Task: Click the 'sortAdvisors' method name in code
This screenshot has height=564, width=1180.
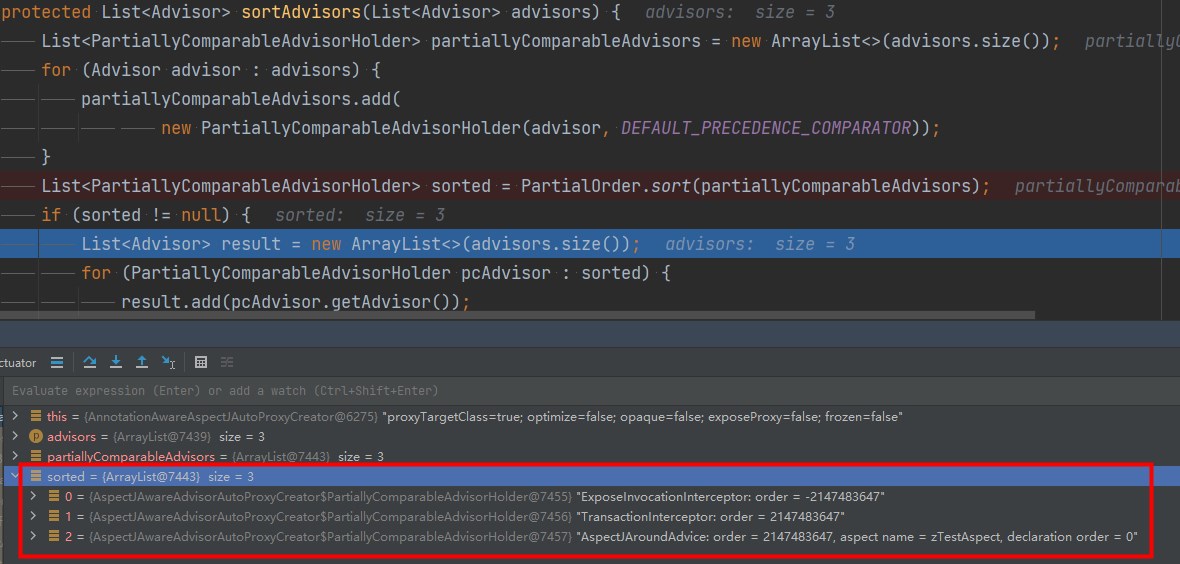Action: (x=302, y=12)
